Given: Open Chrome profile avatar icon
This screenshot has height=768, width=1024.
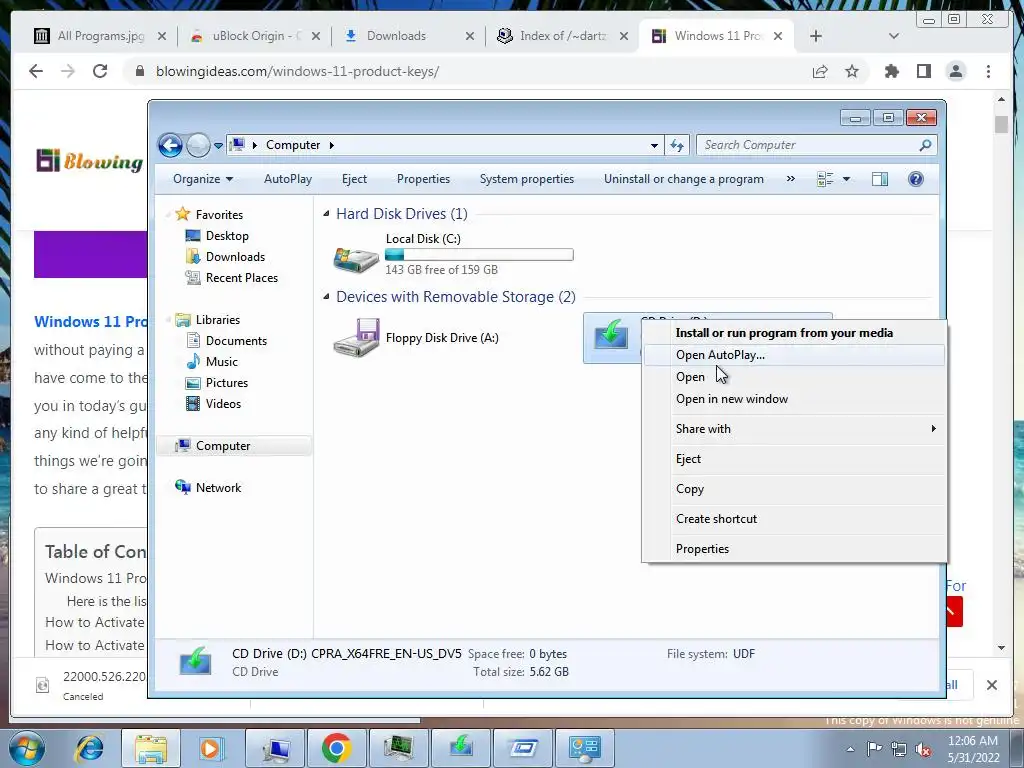Looking at the screenshot, I should pos(956,71).
